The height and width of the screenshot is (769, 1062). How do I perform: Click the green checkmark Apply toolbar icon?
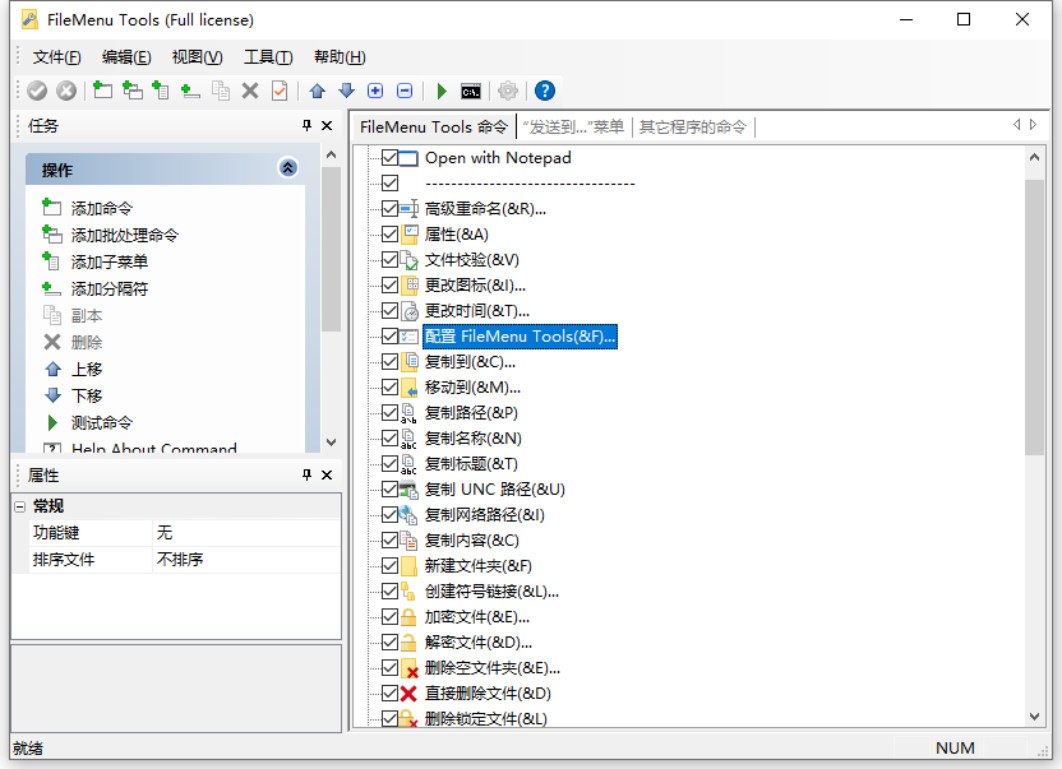coord(37,90)
